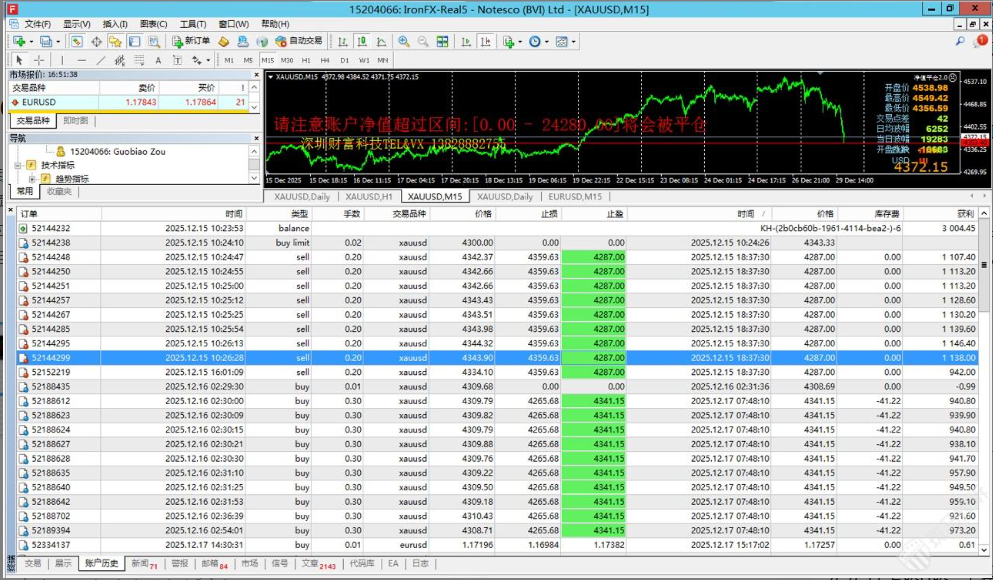
Task: Click the 获利 (Profit) column header
Action: pos(964,214)
